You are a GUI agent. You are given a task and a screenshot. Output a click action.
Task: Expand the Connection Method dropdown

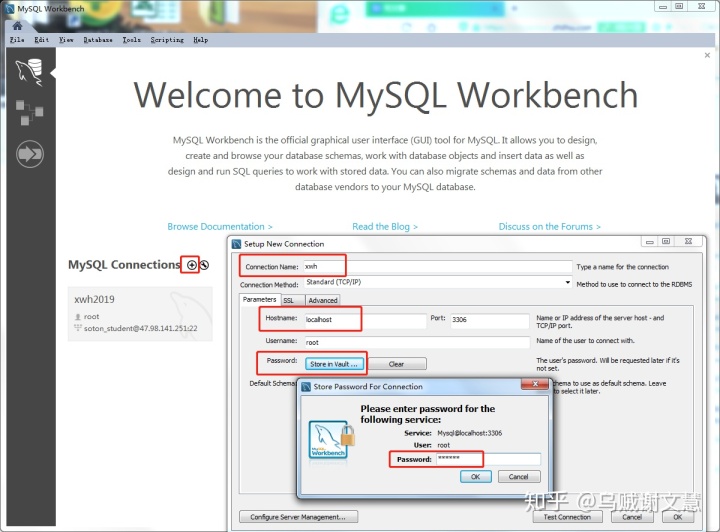568,282
